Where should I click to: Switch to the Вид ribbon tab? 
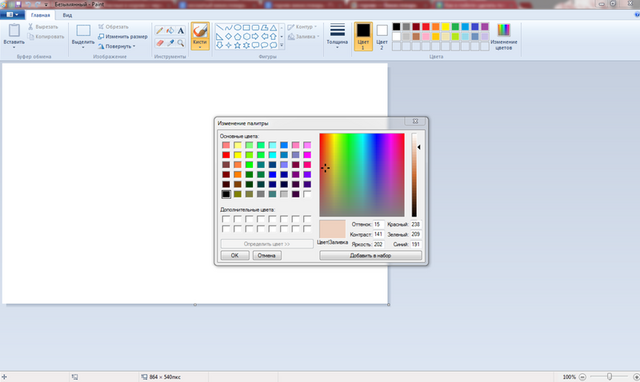(67, 15)
